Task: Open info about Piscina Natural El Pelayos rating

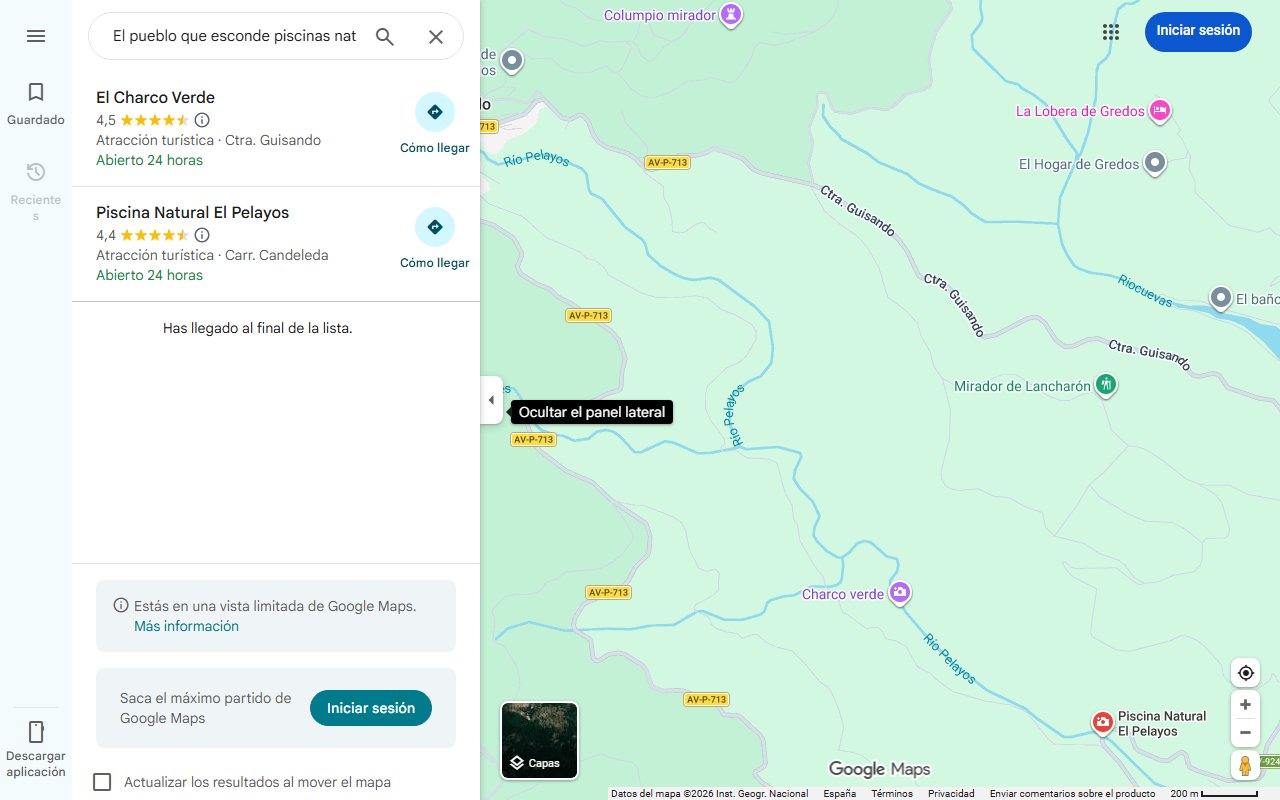Action: tap(202, 235)
